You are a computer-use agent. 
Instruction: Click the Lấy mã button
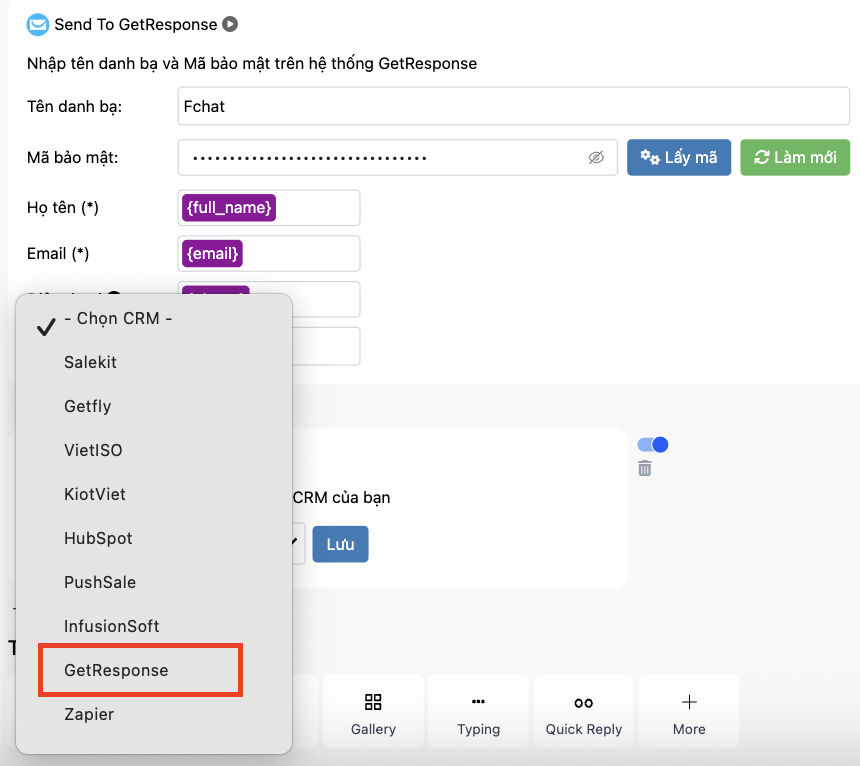[x=678, y=157]
